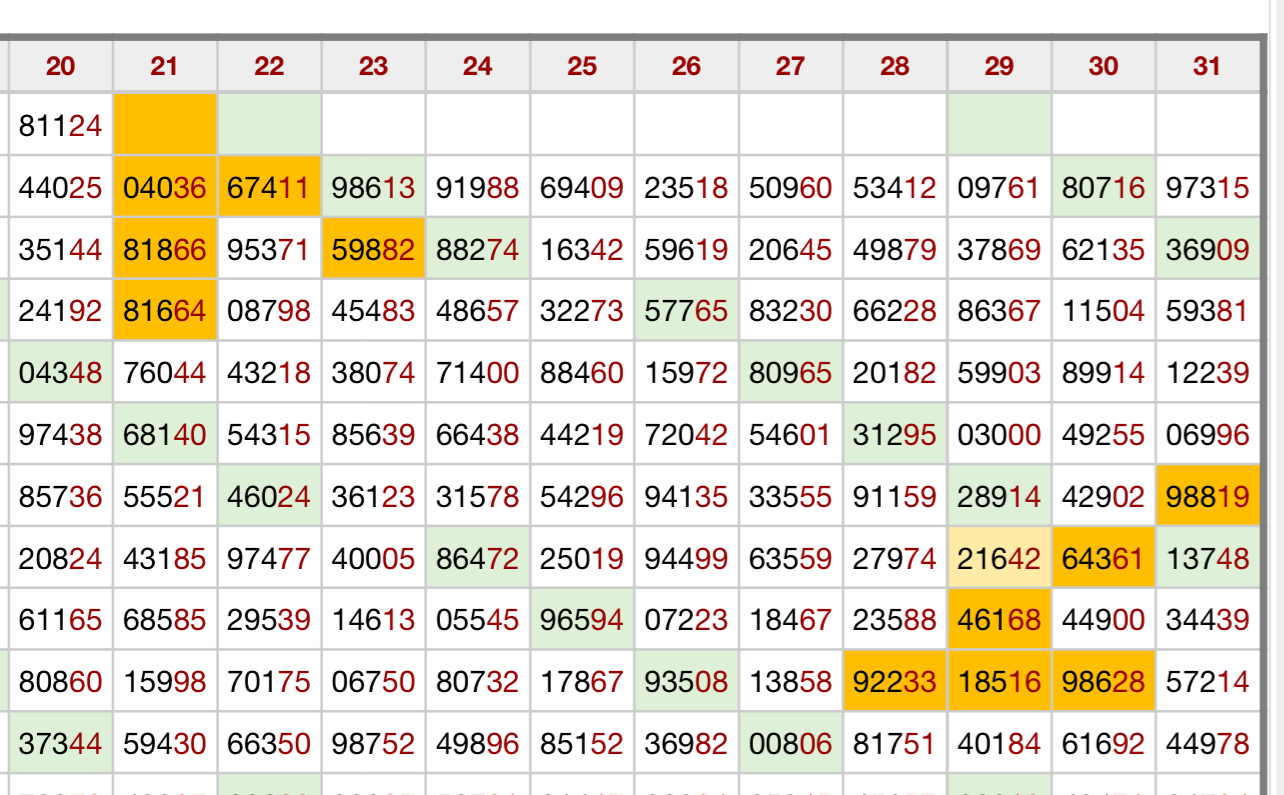Click cell 98628 in column 30
The height and width of the screenshot is (795, 1284).
1103,682
